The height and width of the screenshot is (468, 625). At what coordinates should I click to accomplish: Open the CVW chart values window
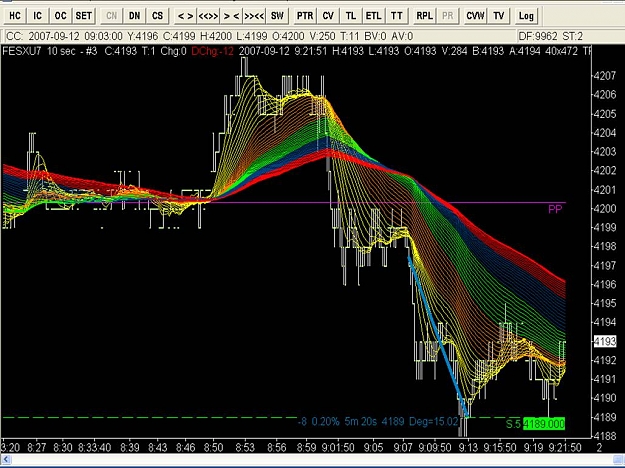[476, 16]
